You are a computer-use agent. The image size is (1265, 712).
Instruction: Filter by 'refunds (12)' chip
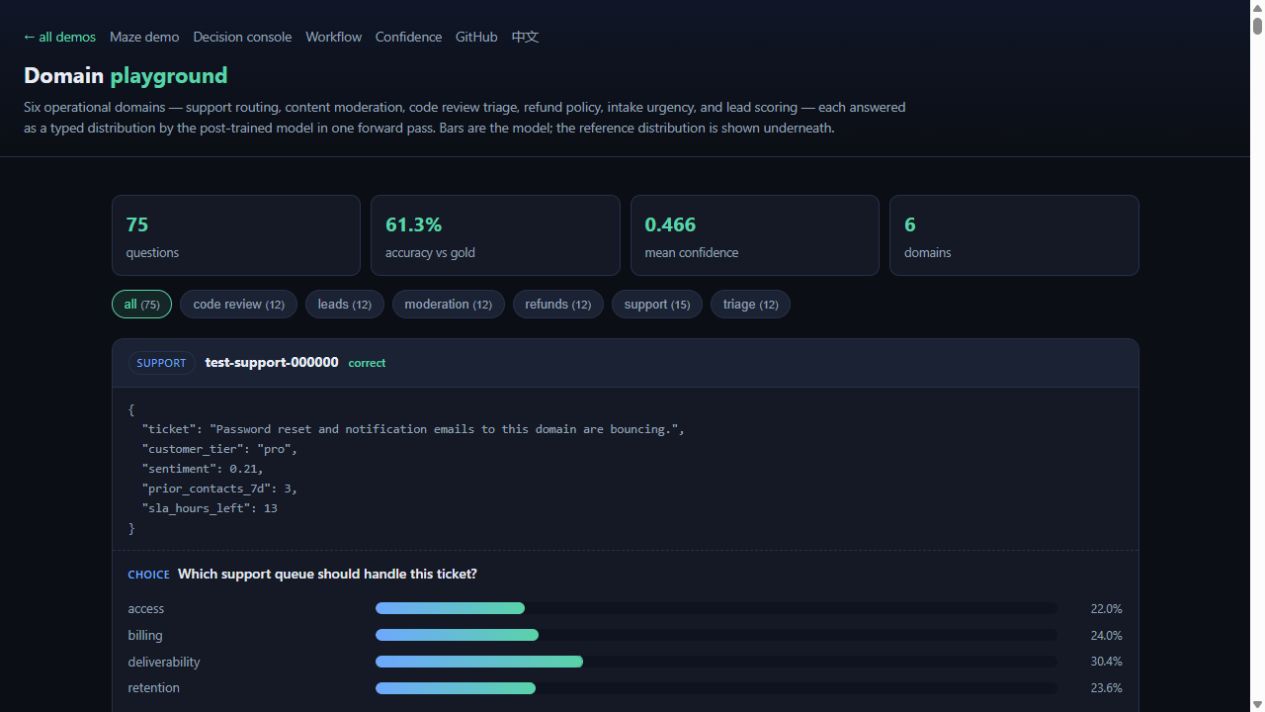coord(558,304)
